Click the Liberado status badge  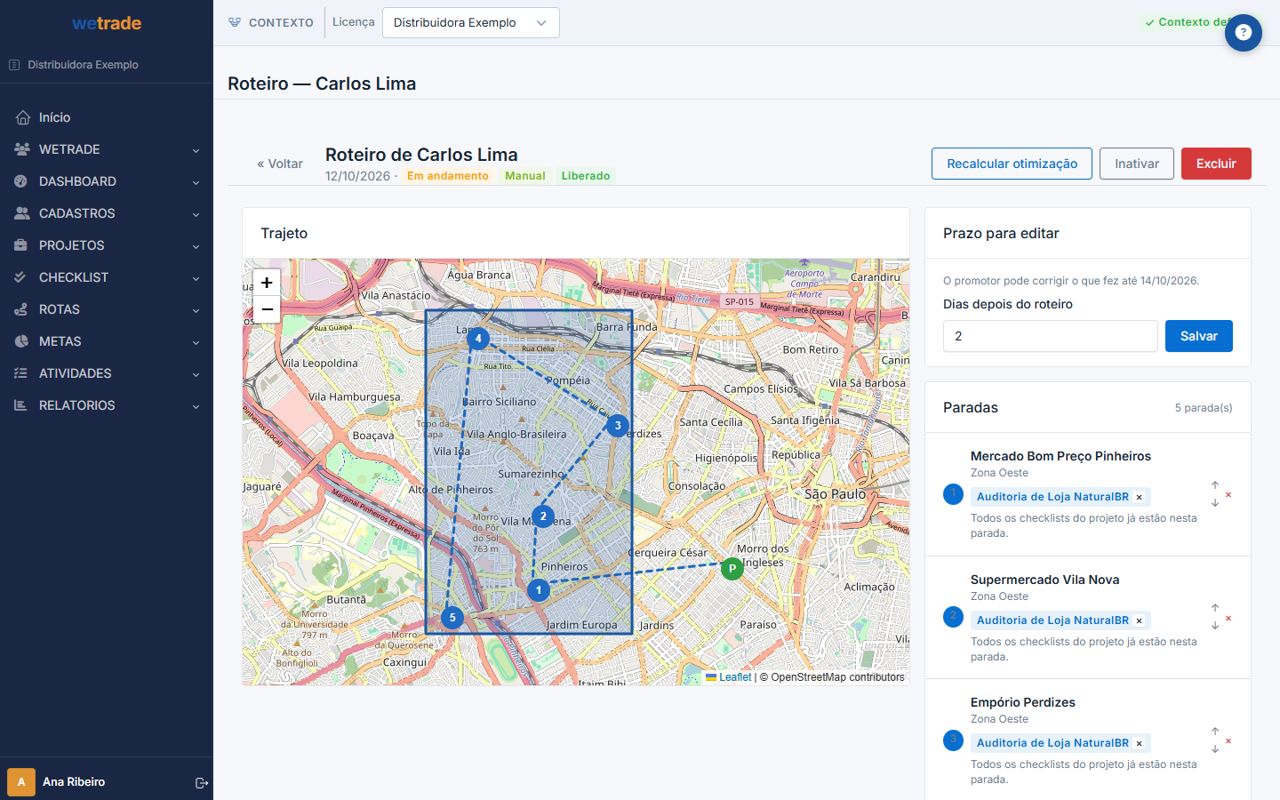[585, 176]
